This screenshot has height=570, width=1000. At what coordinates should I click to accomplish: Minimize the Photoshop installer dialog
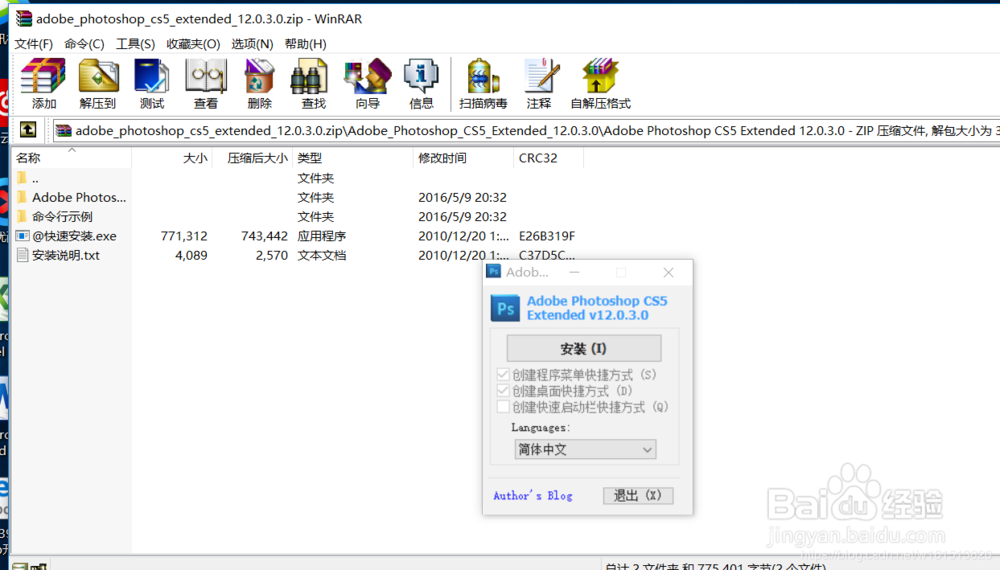pos(574,272)
